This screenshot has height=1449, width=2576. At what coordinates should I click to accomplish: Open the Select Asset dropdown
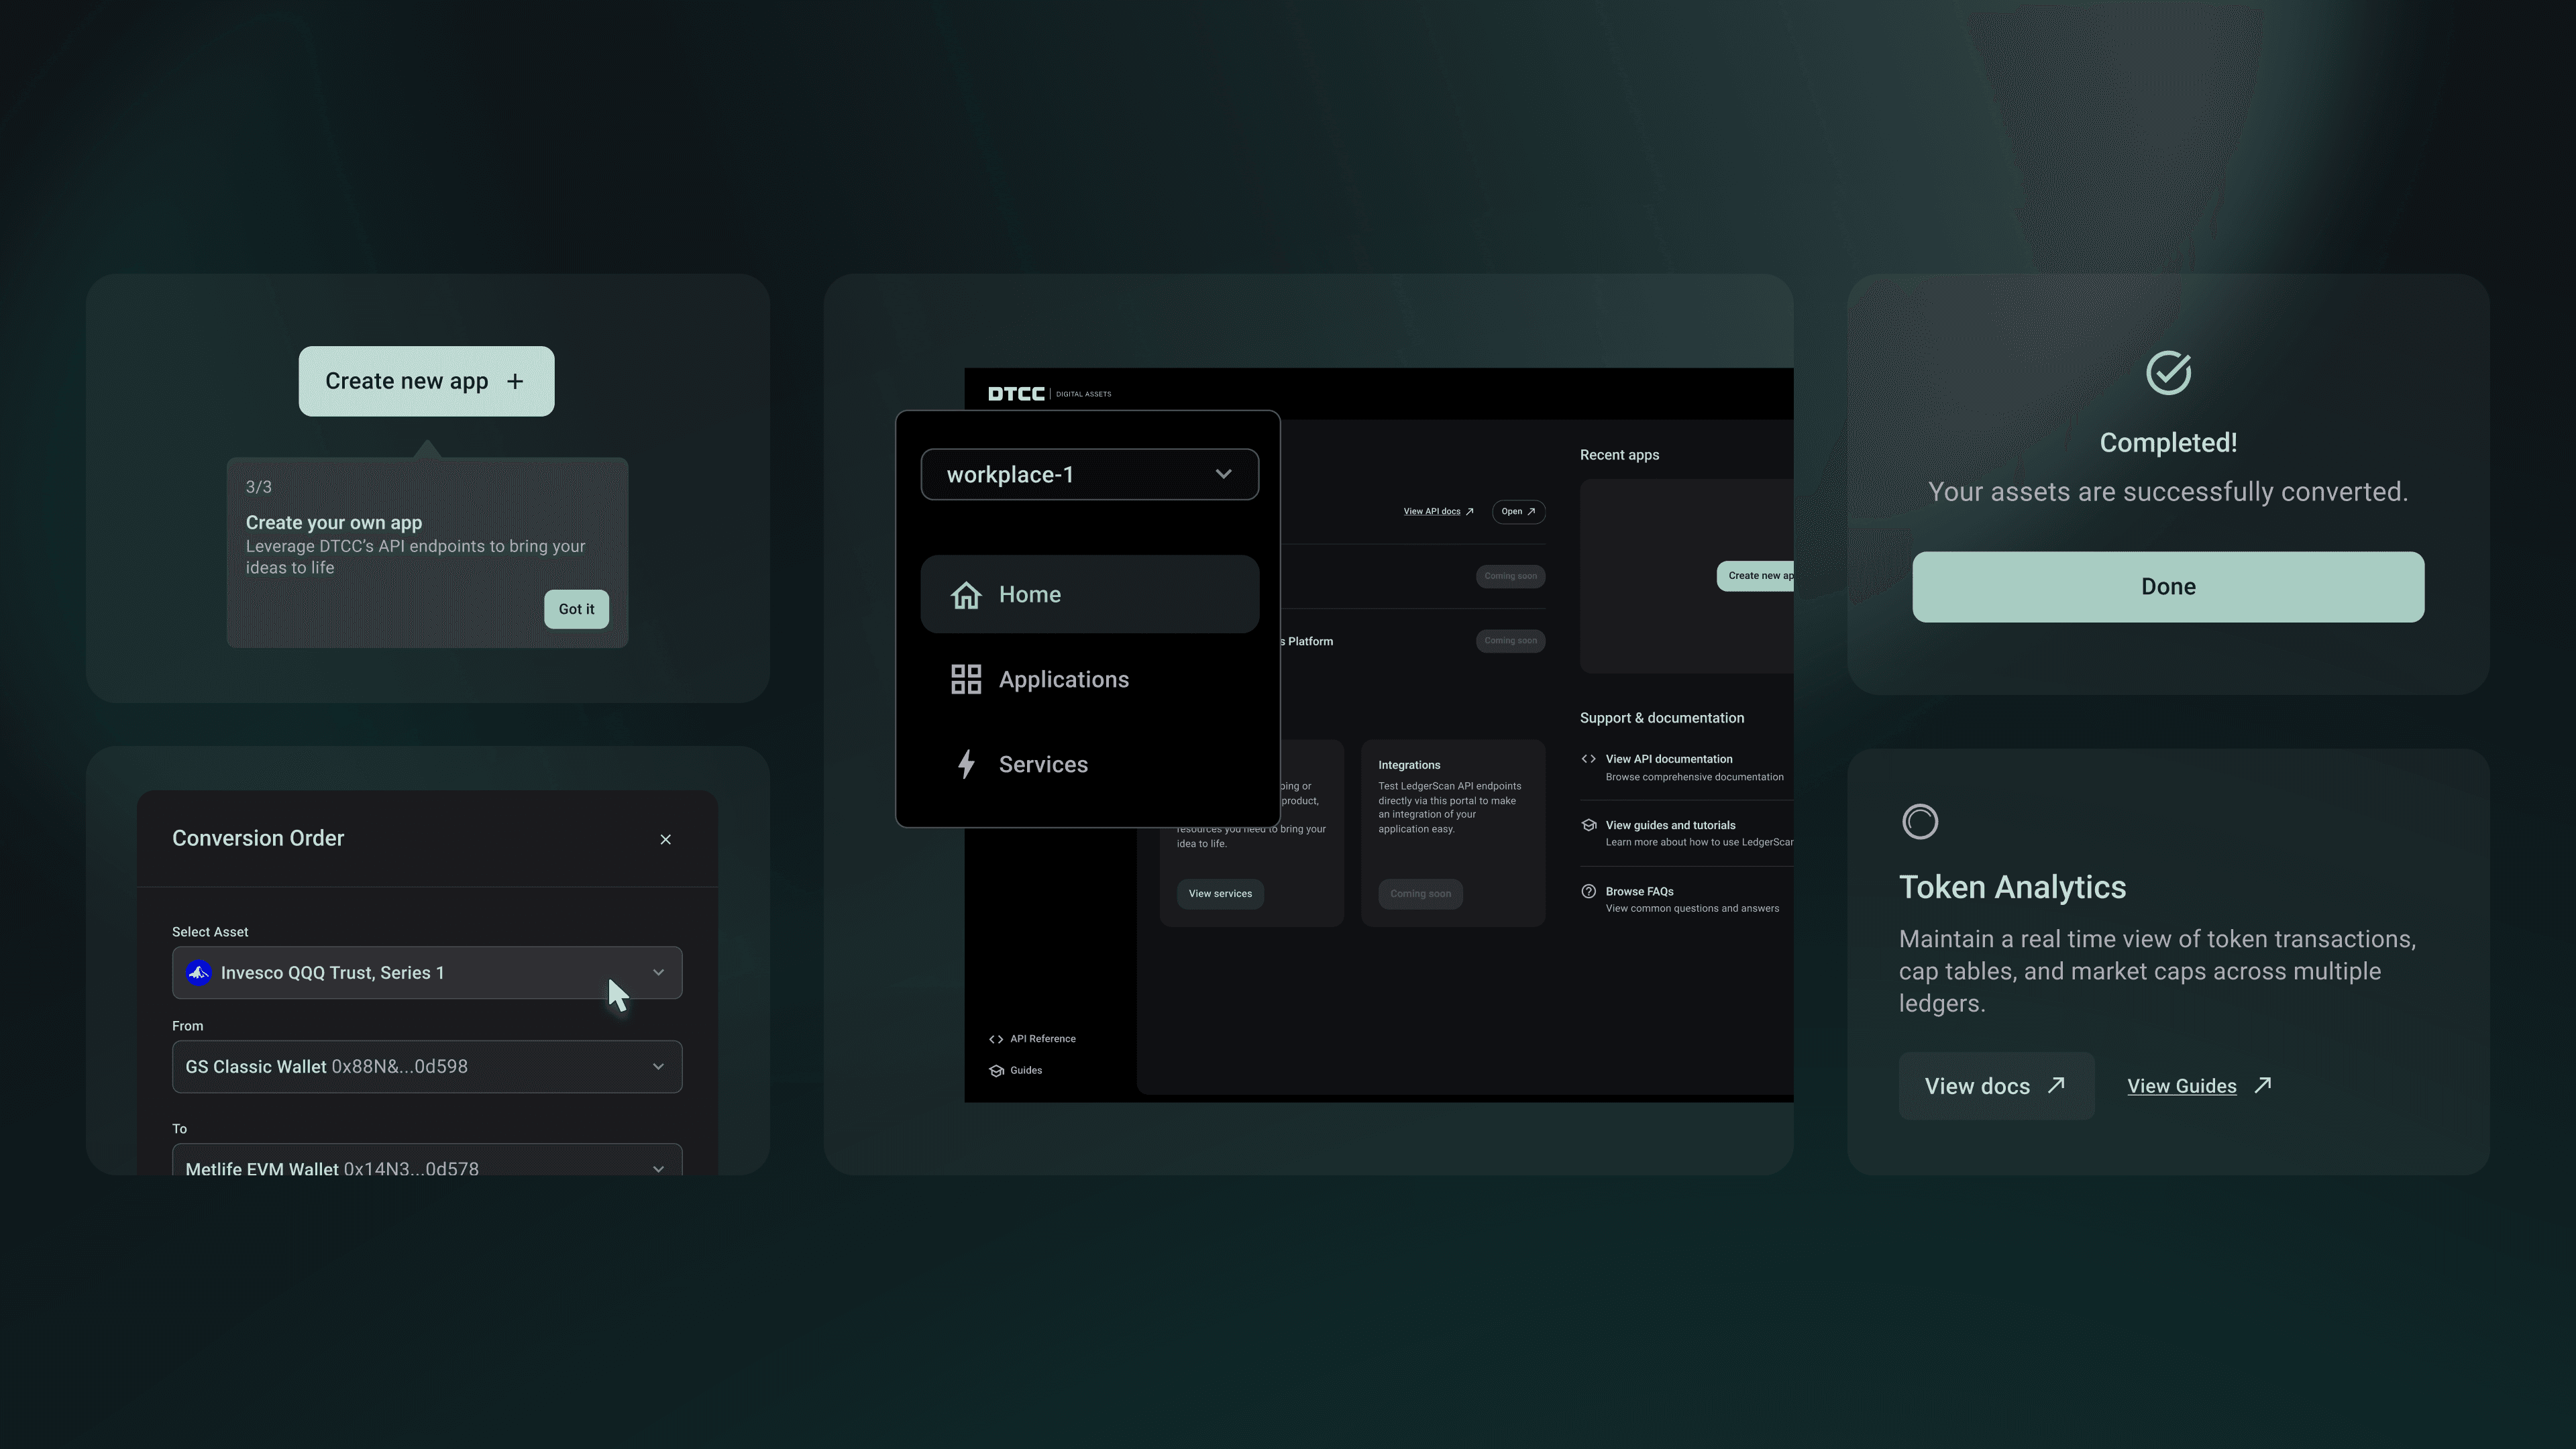(x=427, y=972)
